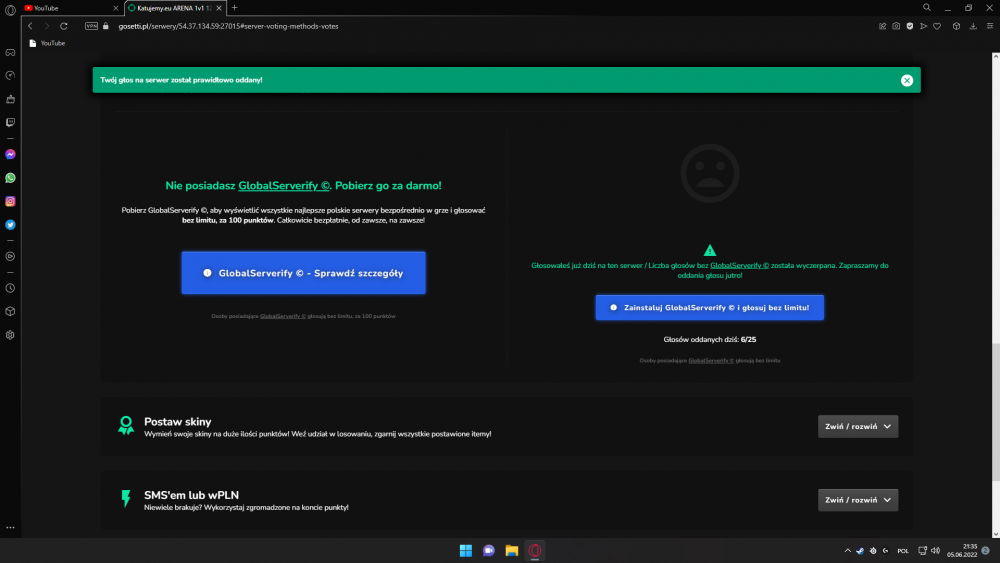Follow GlobalServerify link in green warning text
Viewport: 1000px width, 563px height.
click(739, 265)
